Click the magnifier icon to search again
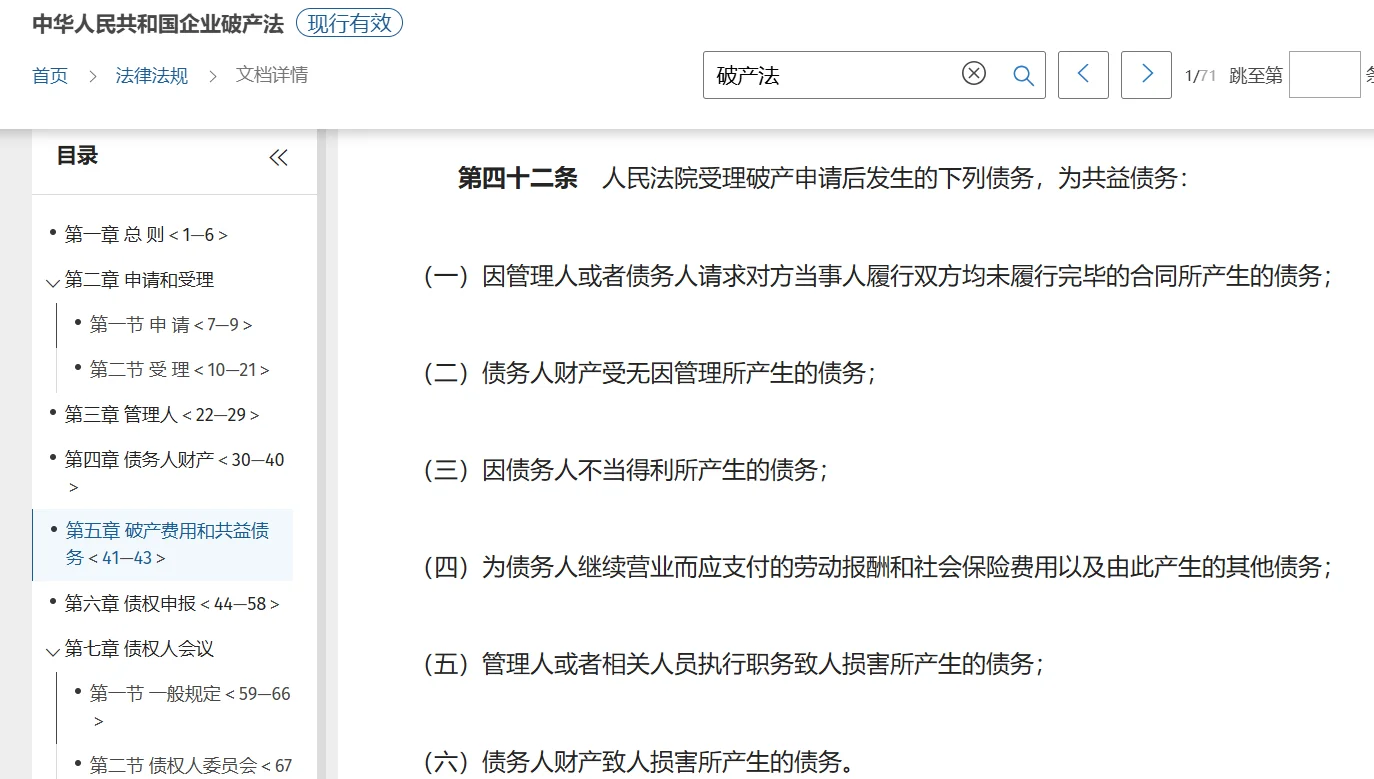This screenshot has height=779, width=1374. click(1023, 74)
